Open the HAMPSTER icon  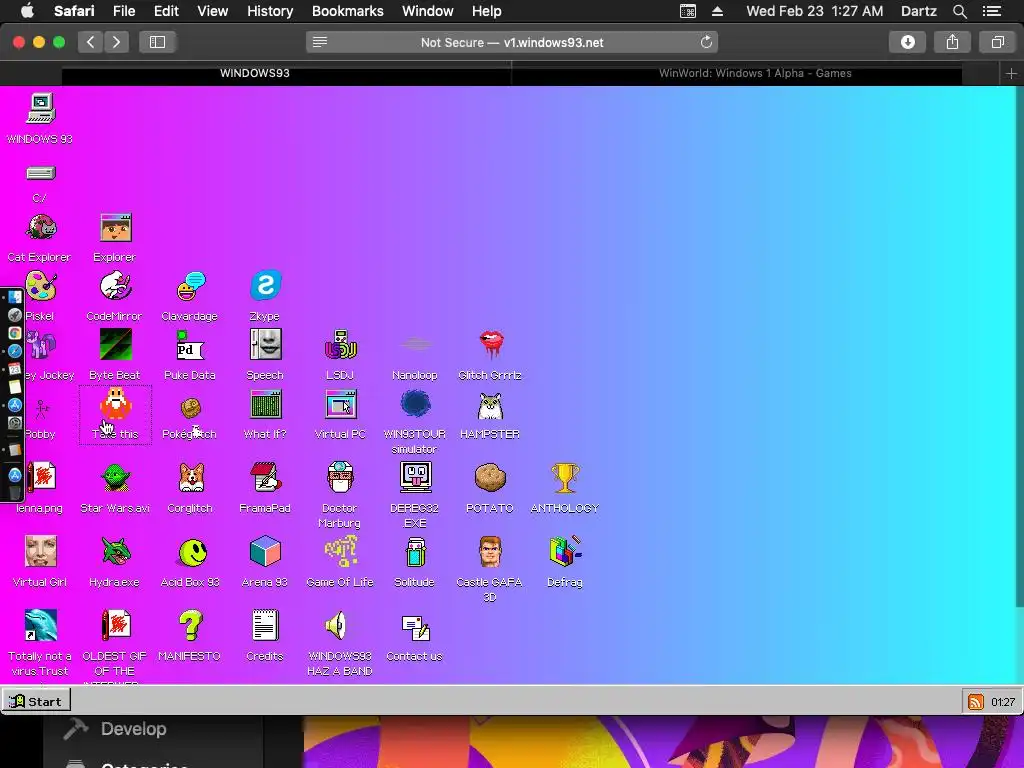[x=490, y=405]
